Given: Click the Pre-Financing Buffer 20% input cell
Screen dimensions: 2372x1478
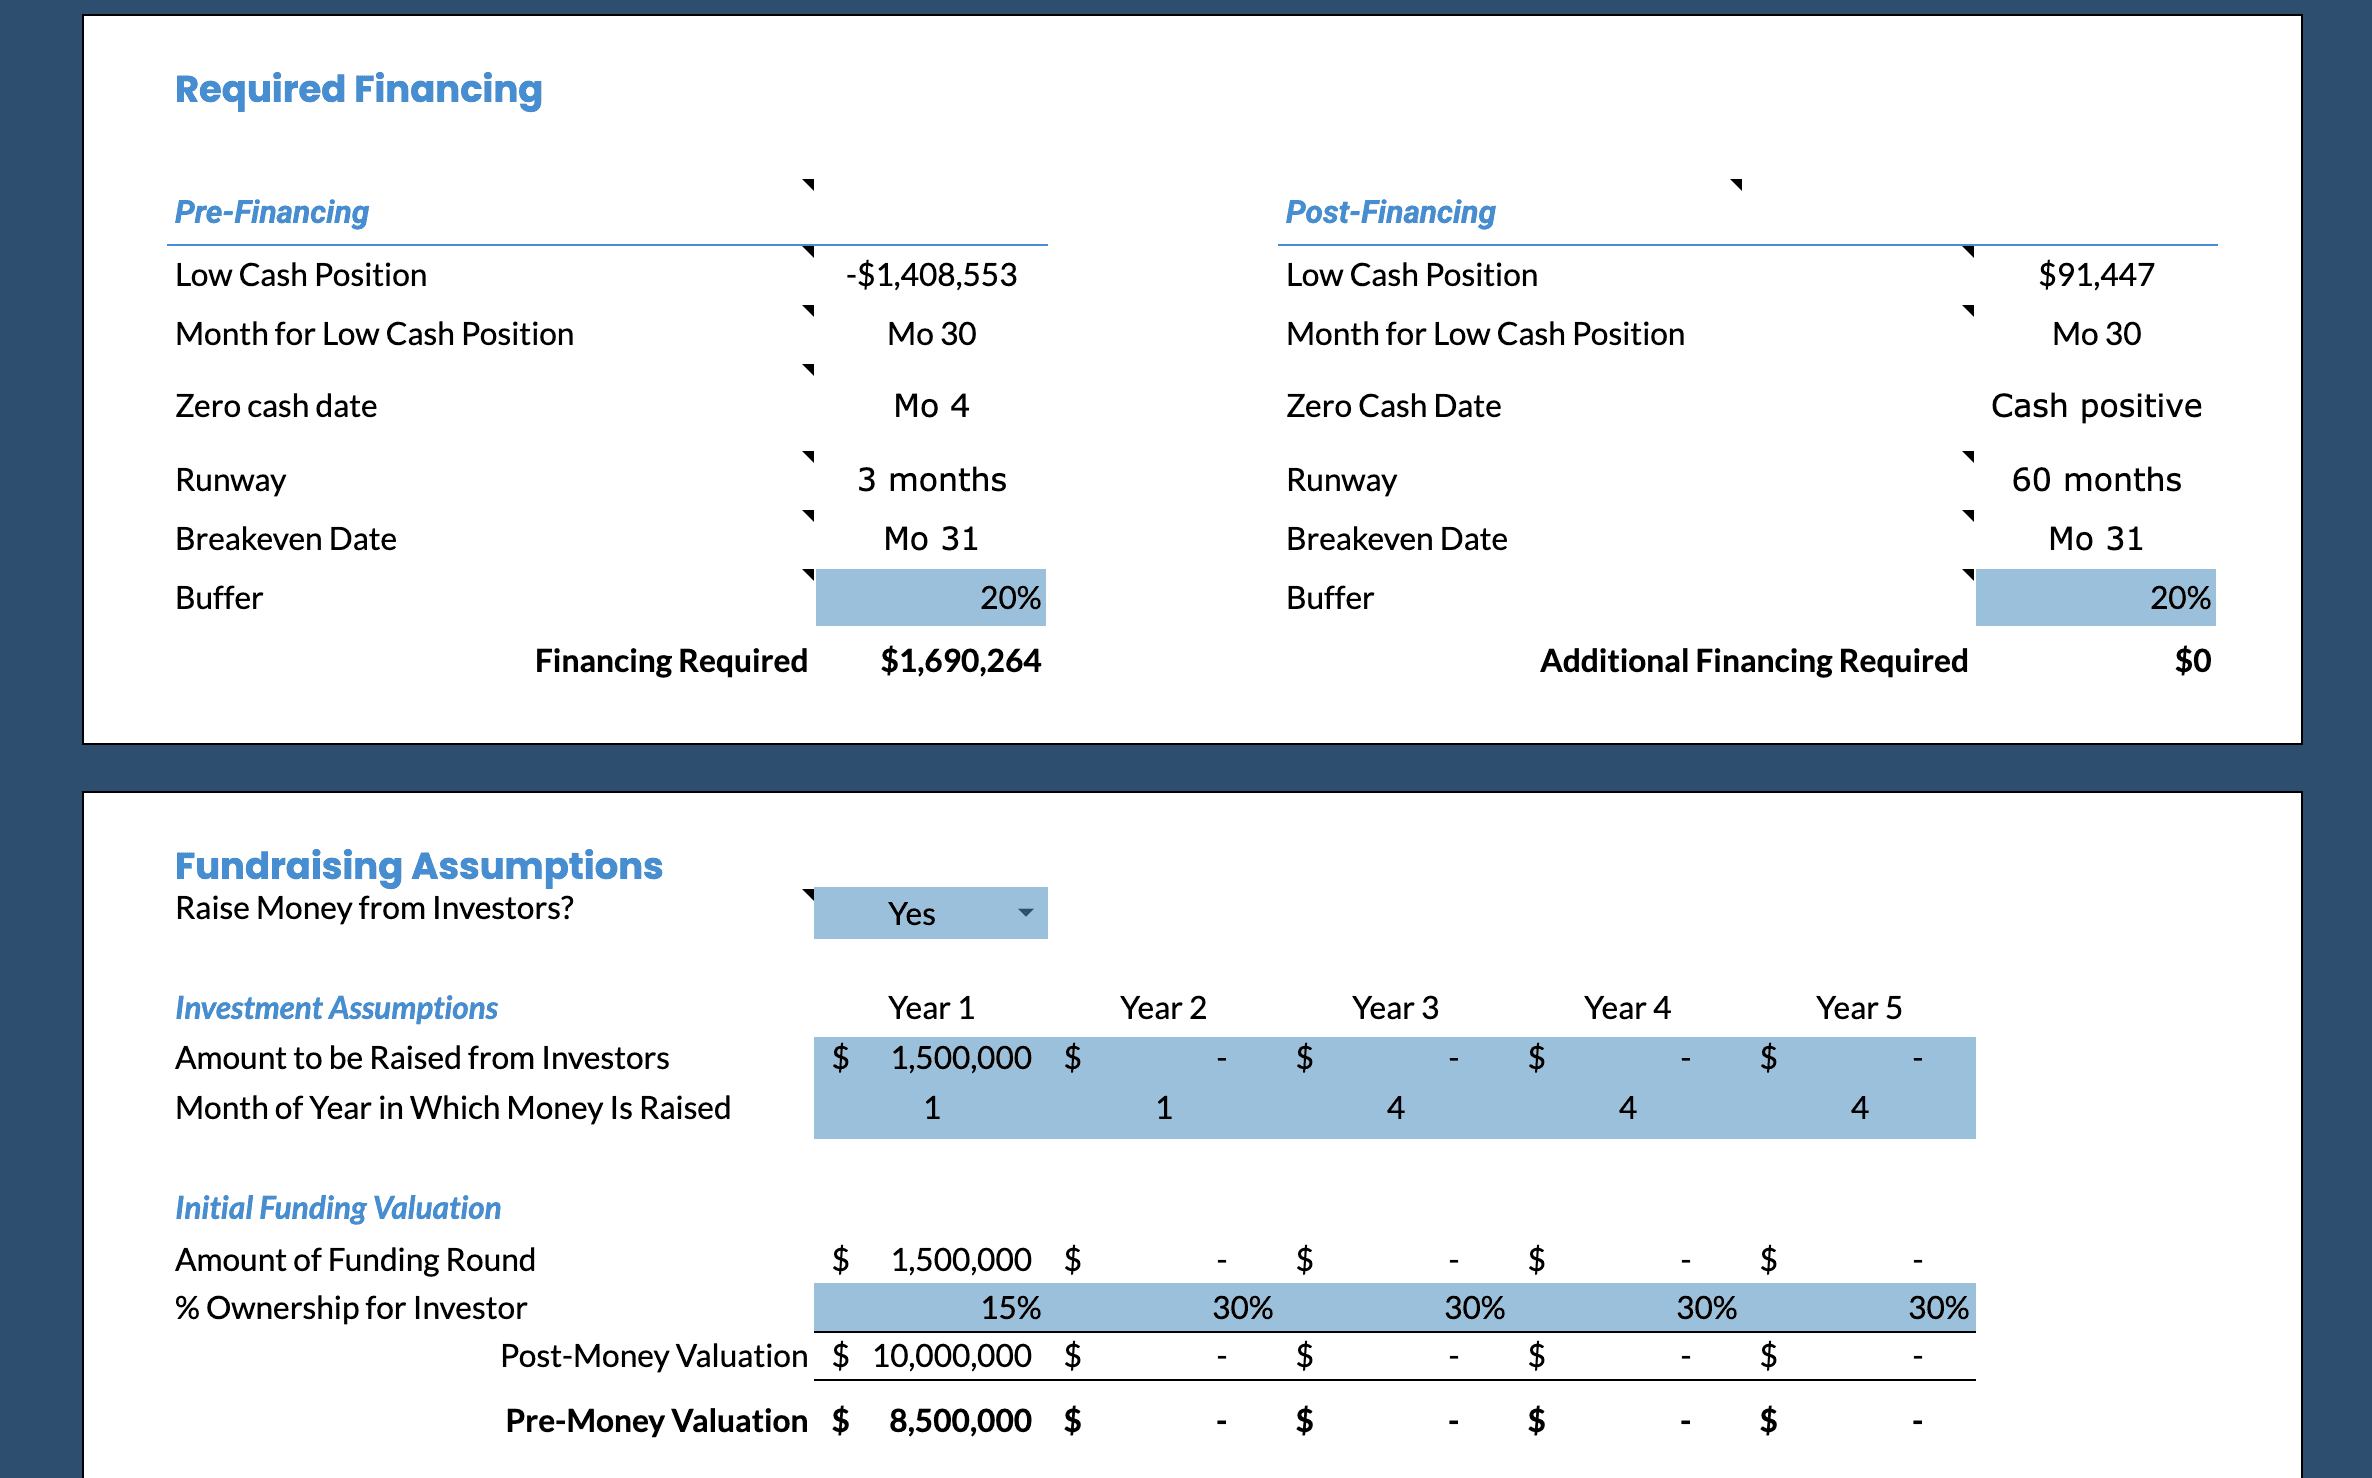Looking at the screenshot, I should pyautogui.click(x=930, y=598).
